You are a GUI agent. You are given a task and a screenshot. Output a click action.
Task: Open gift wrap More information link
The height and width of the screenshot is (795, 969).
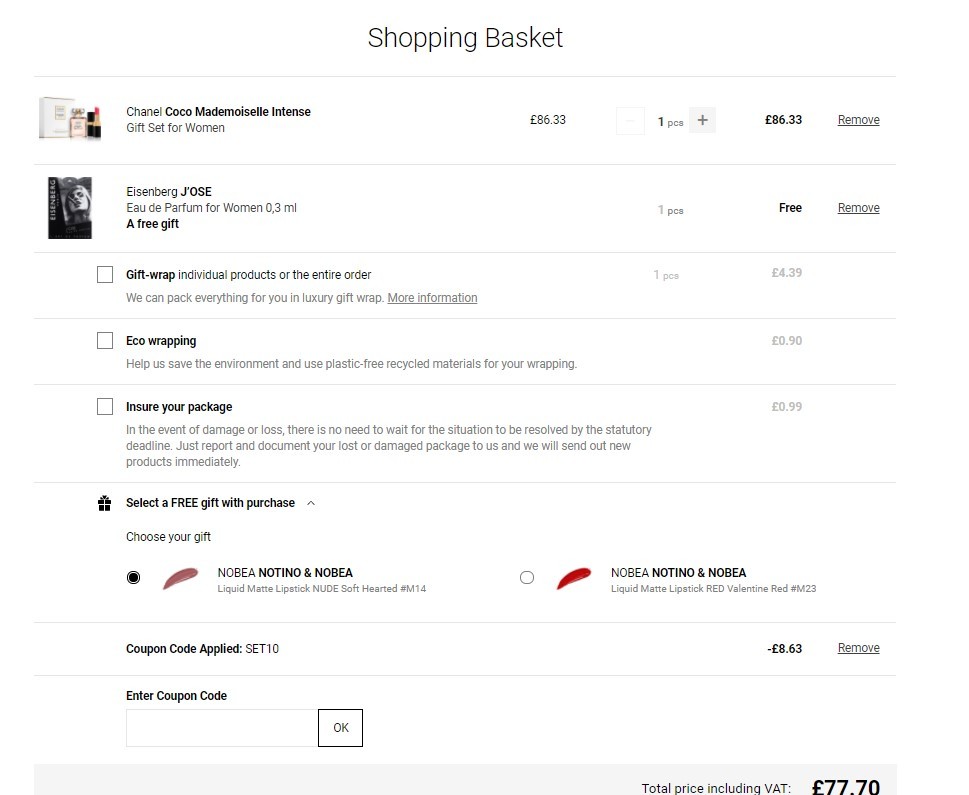(432, 298)
